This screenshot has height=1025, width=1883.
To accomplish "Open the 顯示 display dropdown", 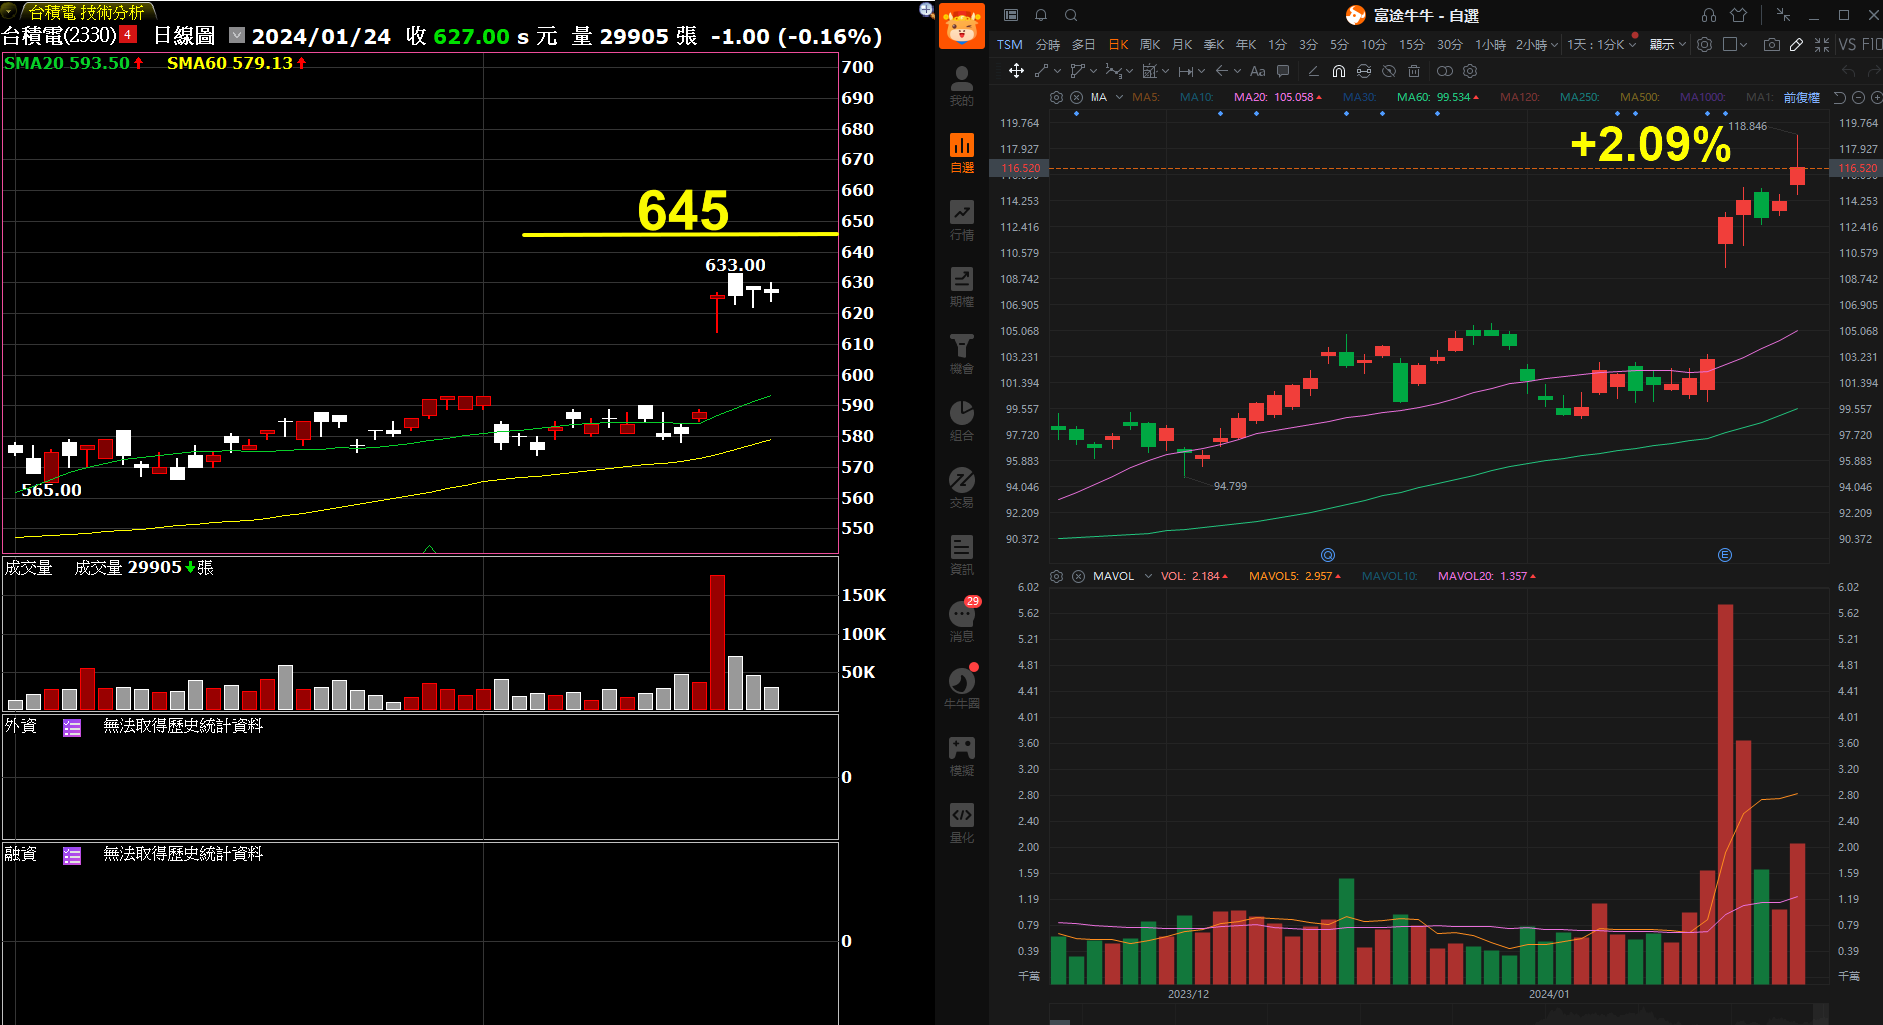I will [1667, 45].
